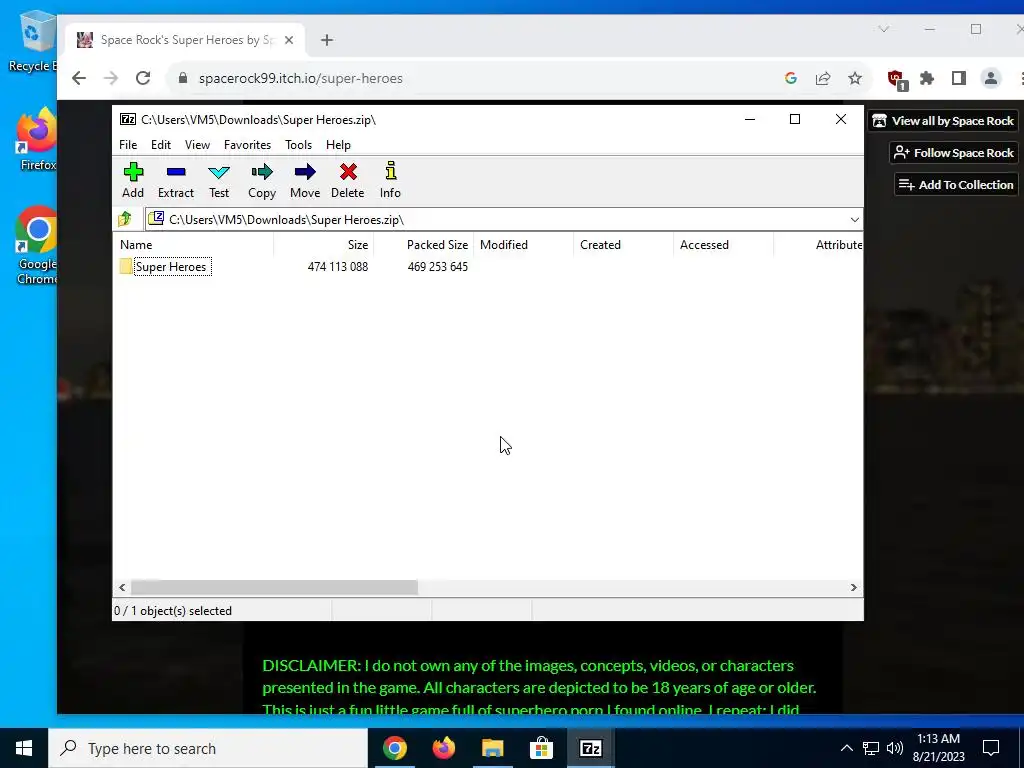Click Chrome's reload page icon
The image size is (1024, 768).
click(x=143, y=78)
